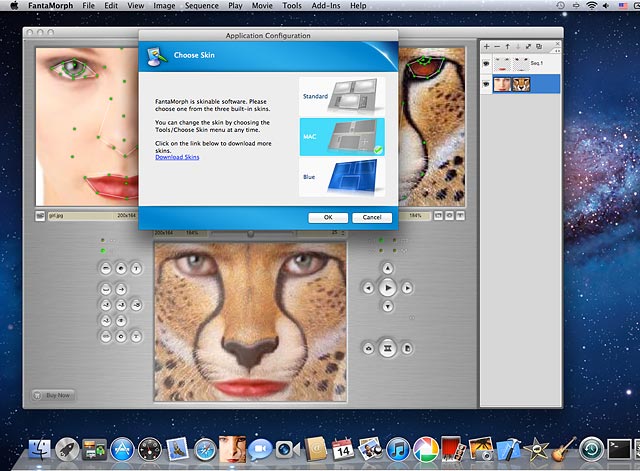Open the Help menu
The width and height of the screenshot is (640, 471).
358,6
